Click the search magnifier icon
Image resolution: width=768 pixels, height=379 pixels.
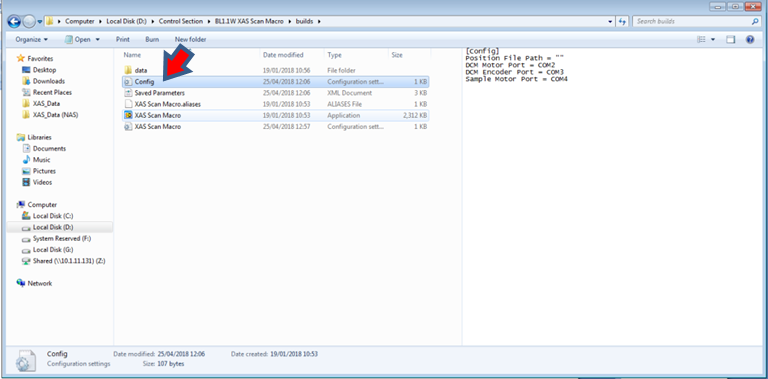(x=755, y=22)
